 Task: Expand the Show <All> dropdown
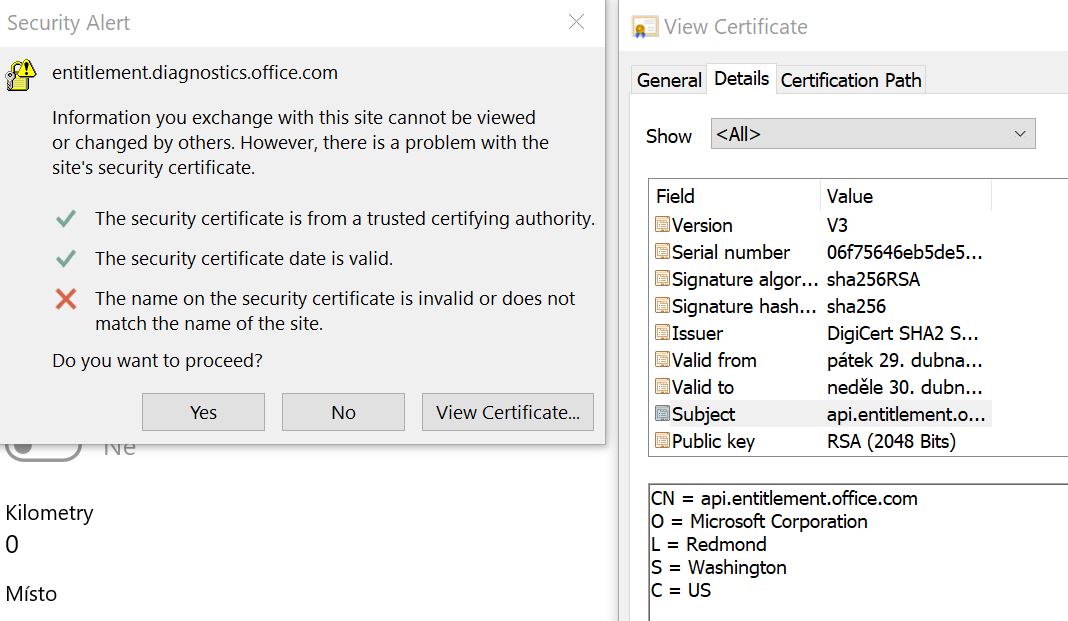point(873,134)
